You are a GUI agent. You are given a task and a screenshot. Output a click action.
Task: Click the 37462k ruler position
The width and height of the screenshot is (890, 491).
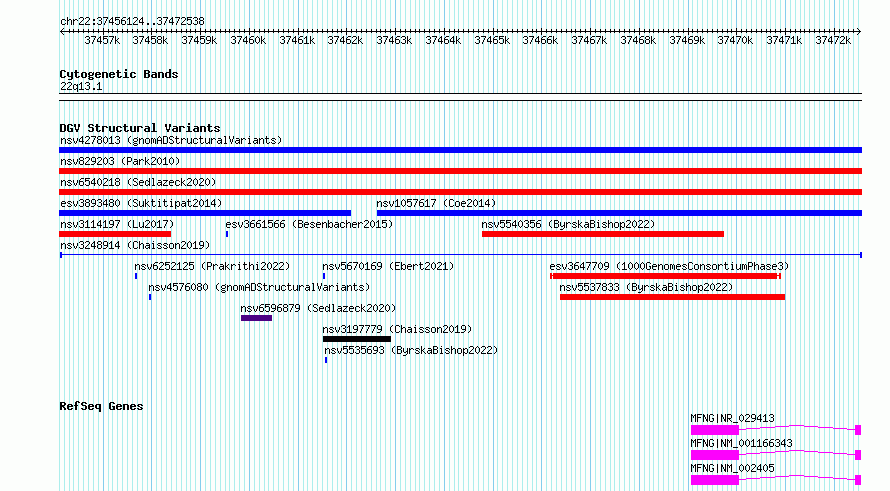(345, 40)
